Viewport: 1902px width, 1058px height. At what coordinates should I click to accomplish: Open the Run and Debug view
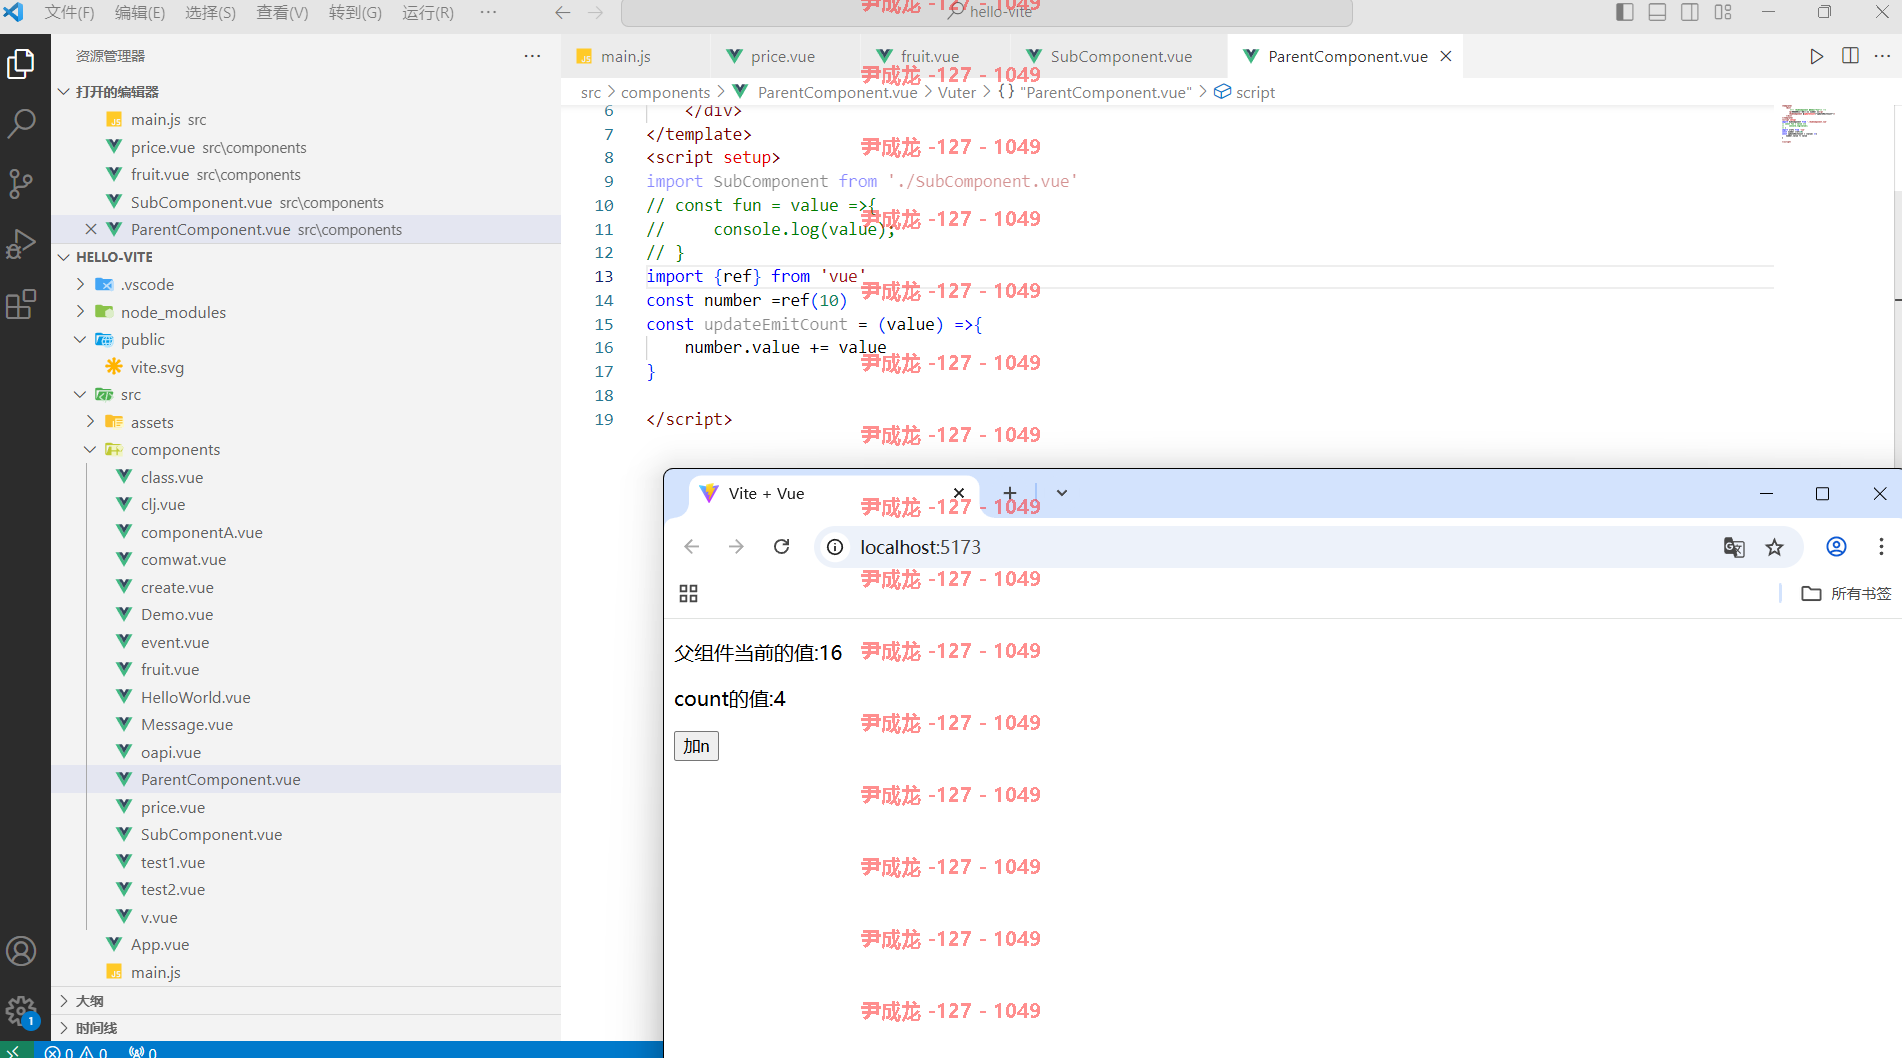(x=21, y=244)
